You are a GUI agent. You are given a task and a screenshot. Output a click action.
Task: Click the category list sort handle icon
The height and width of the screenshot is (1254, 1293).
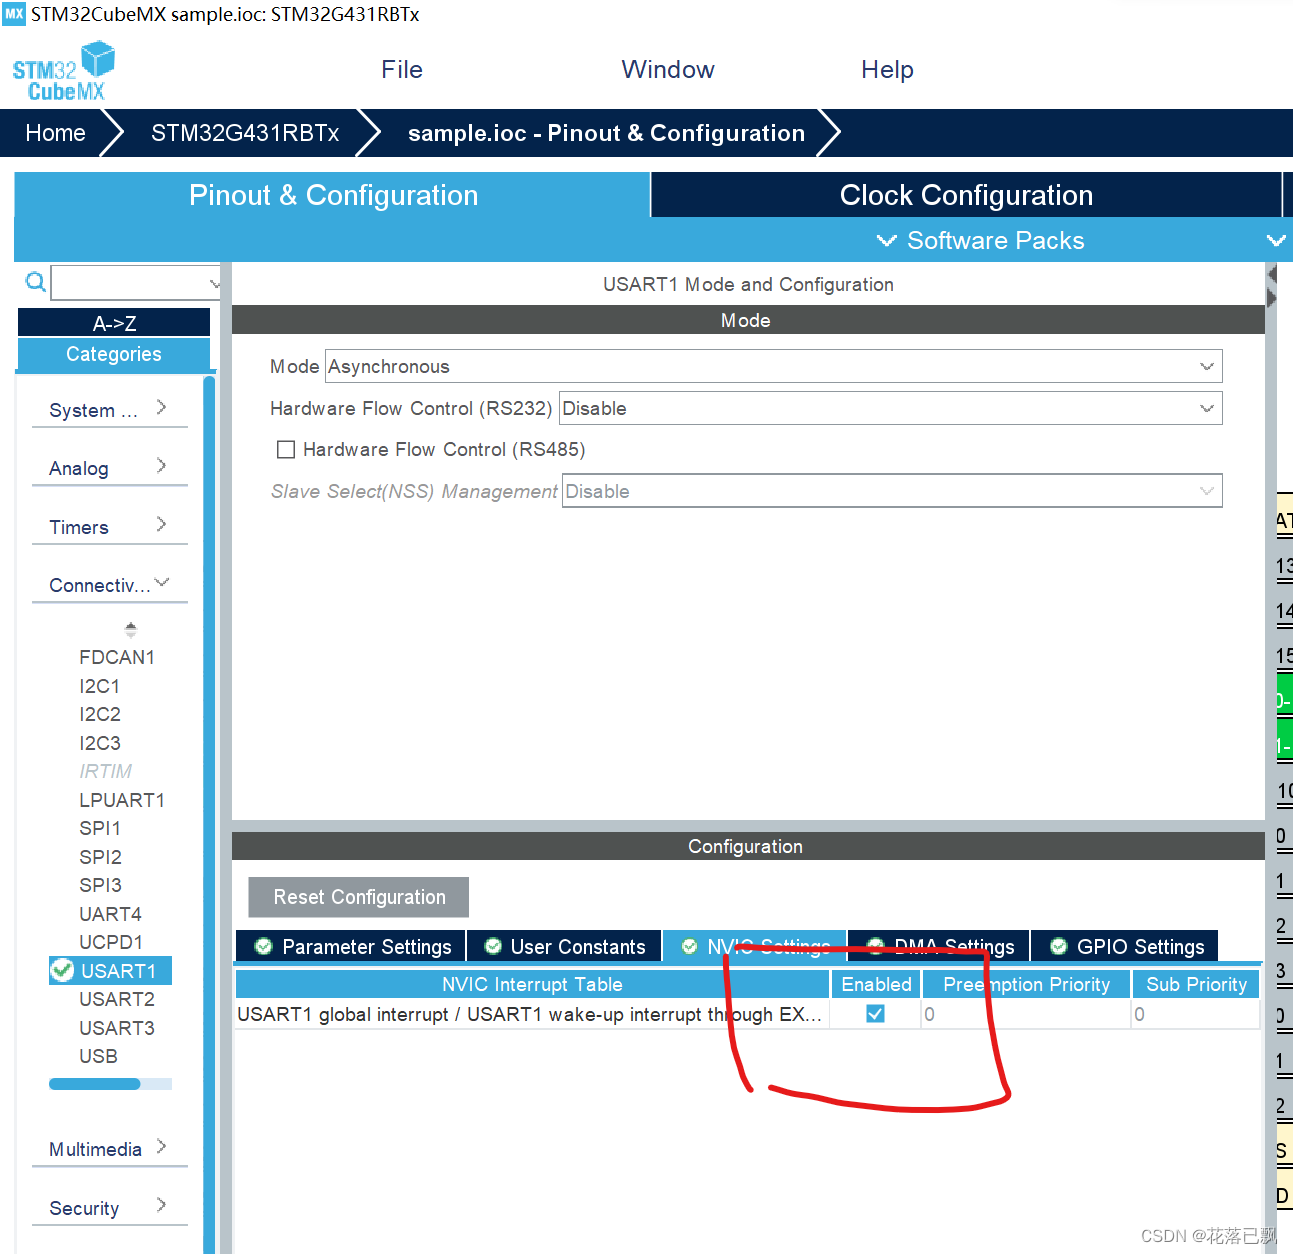(130, 629)
